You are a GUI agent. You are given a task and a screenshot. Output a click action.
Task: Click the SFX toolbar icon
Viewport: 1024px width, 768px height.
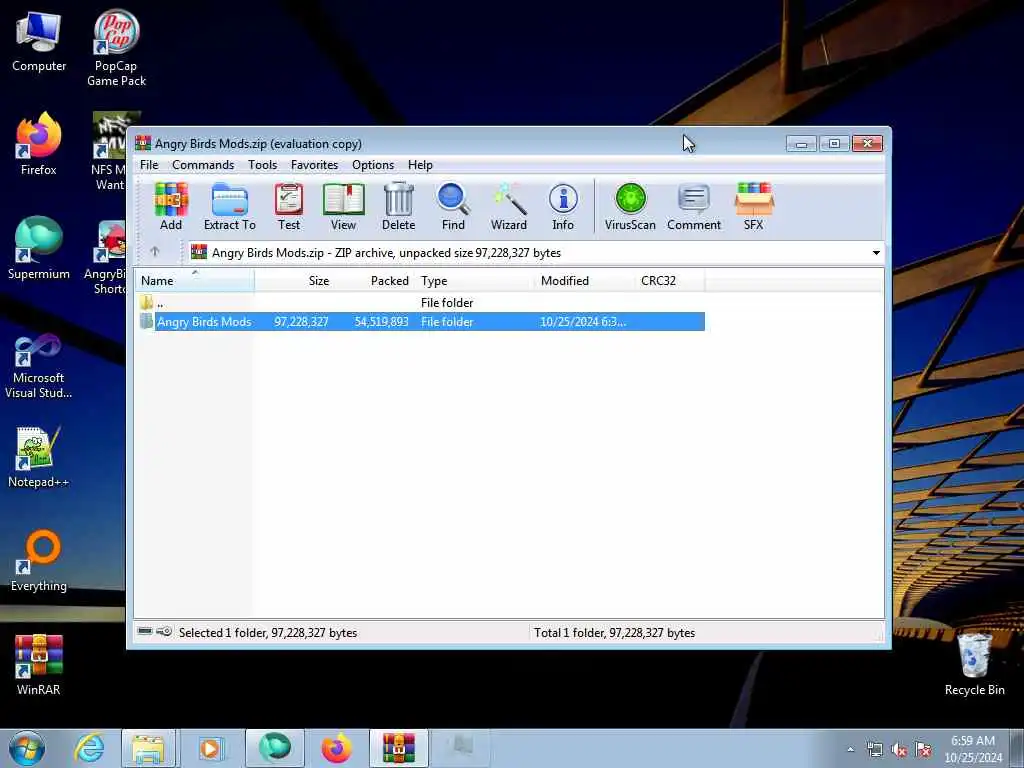pos(754,206)
